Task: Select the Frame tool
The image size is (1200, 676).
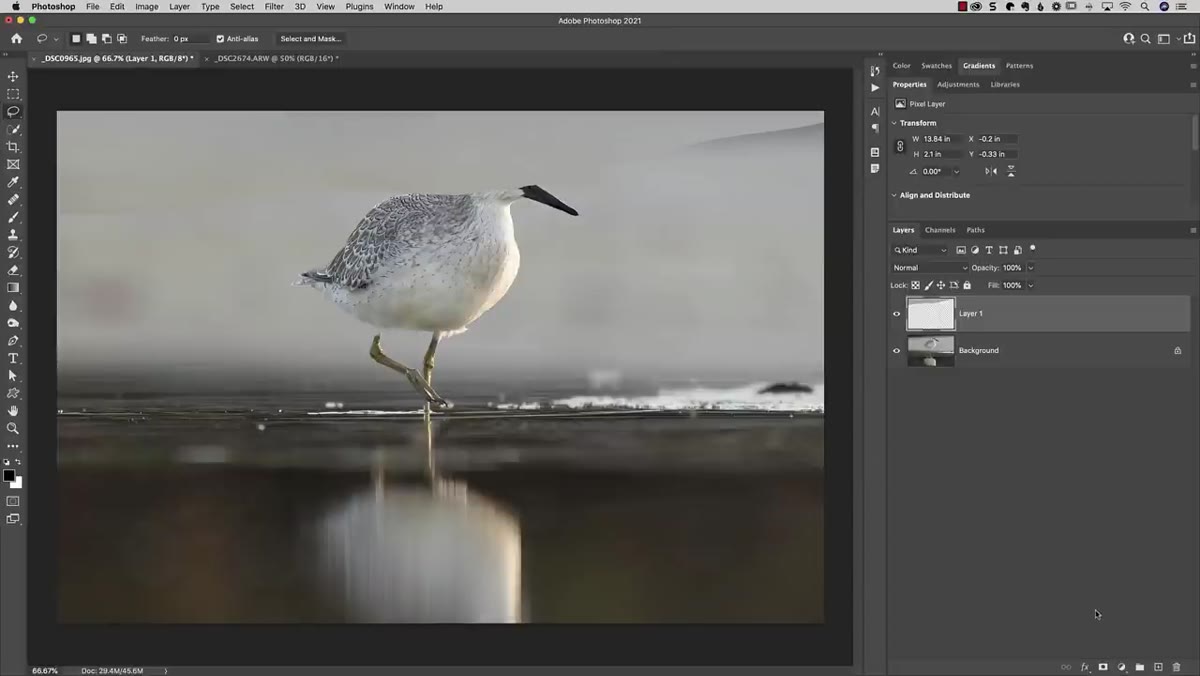Action: pyautogui.click(x=13, y=164)
